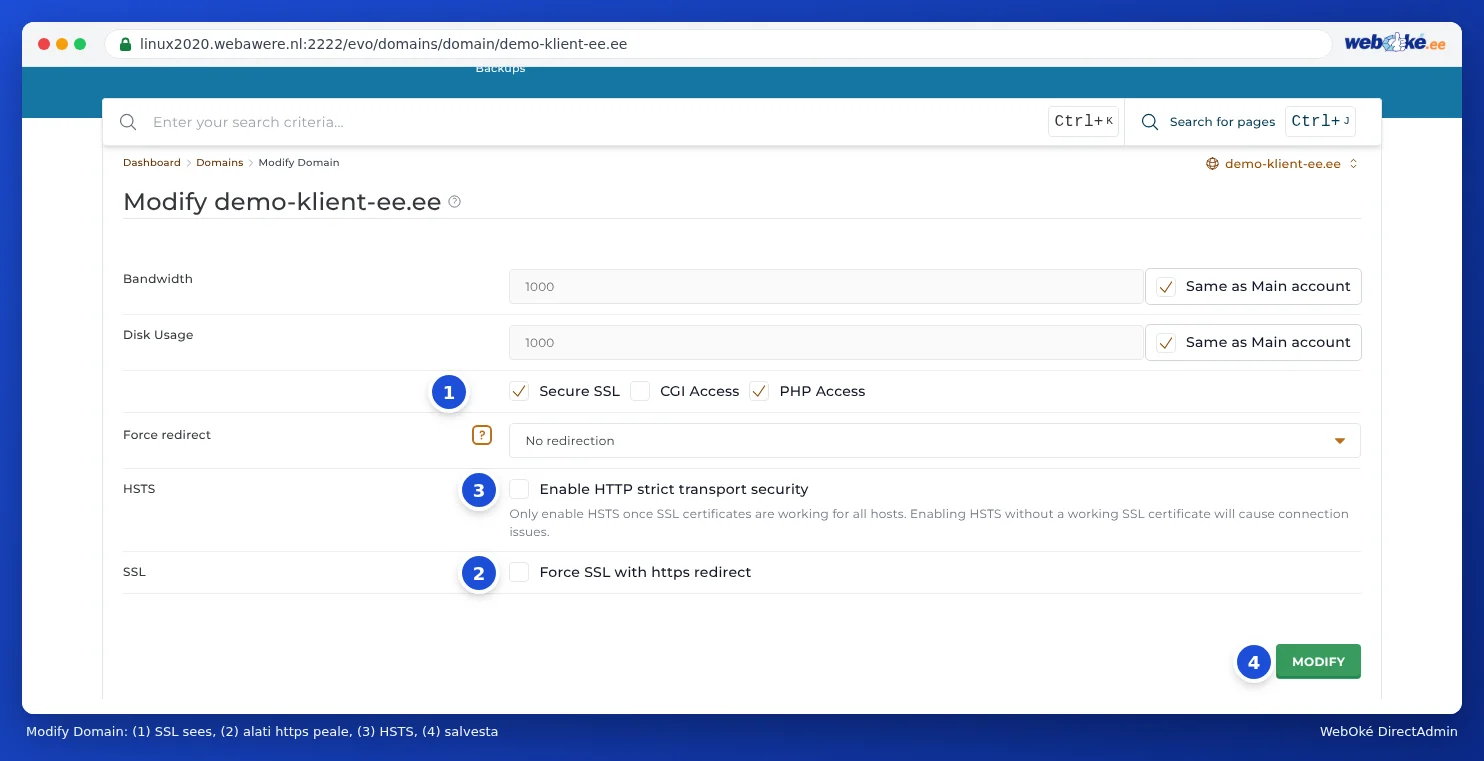
Task: Open the demo-klient-ee.ee domain selector
Action: (x=1282, y=163)
